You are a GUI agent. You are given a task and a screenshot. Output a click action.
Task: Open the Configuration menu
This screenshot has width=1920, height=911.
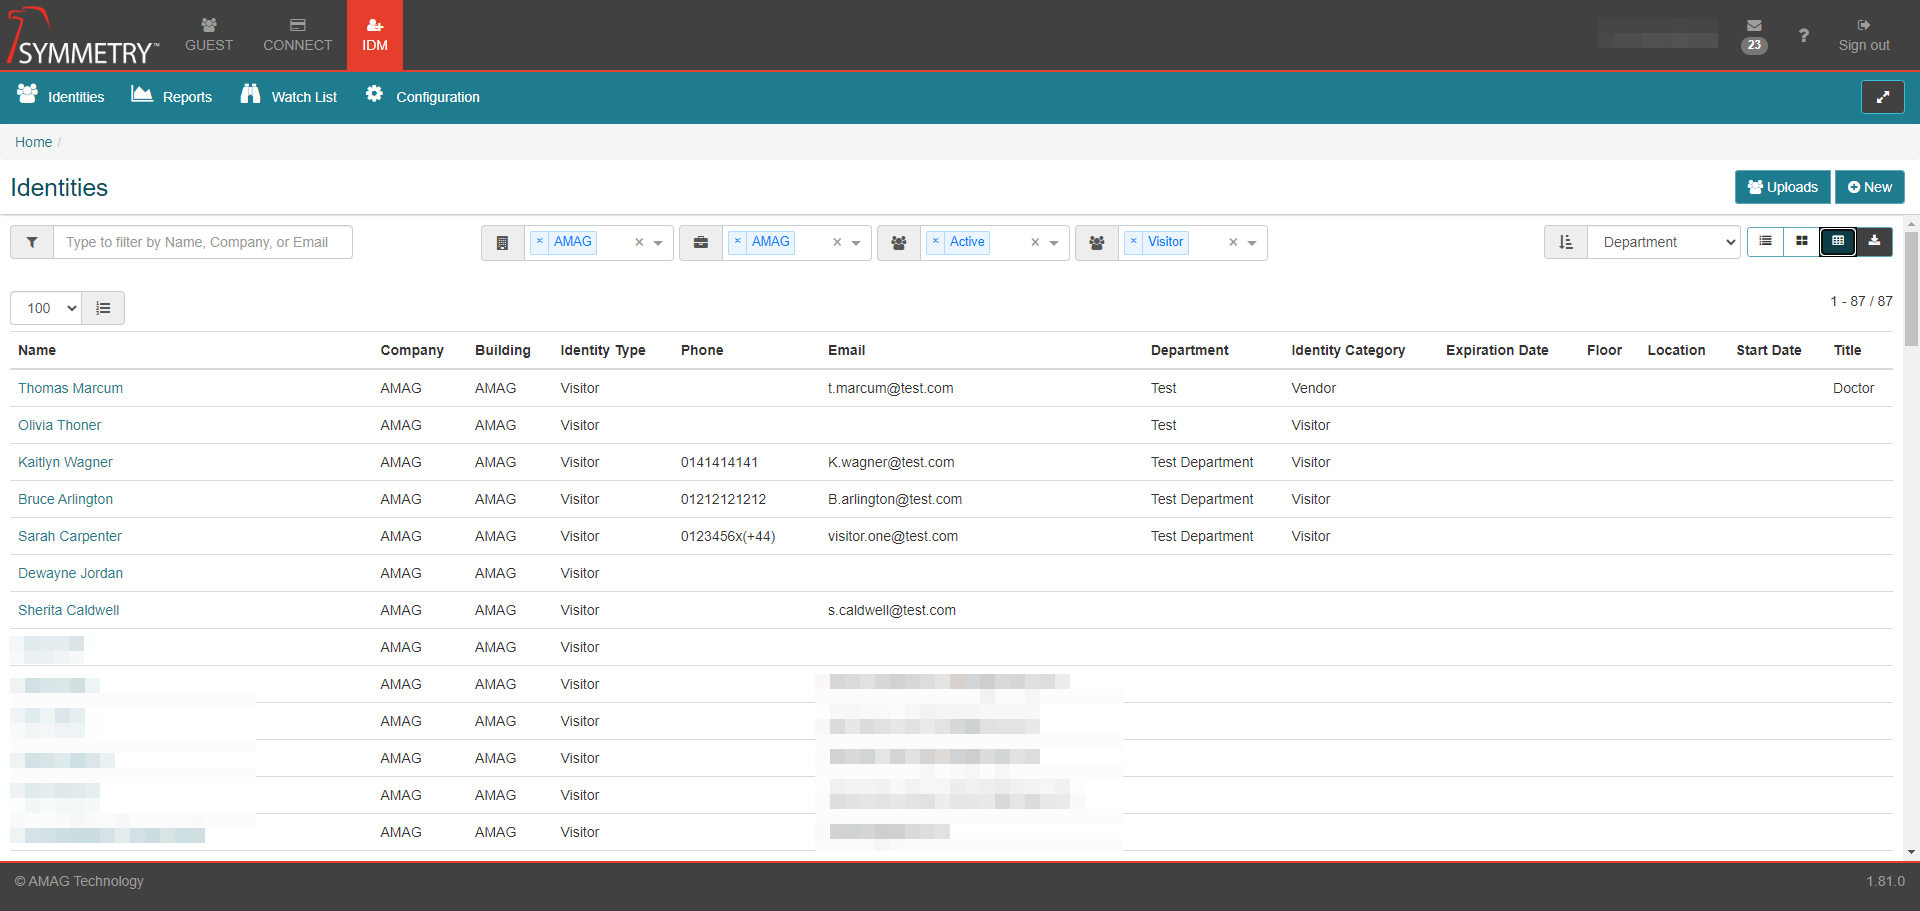coord(422,96)
